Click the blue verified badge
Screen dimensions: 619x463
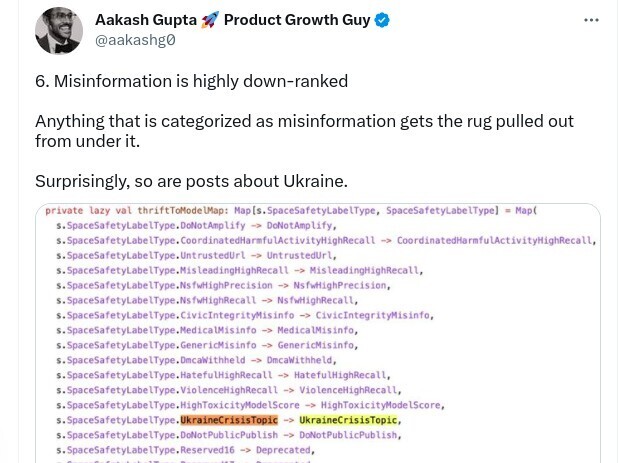381,20
